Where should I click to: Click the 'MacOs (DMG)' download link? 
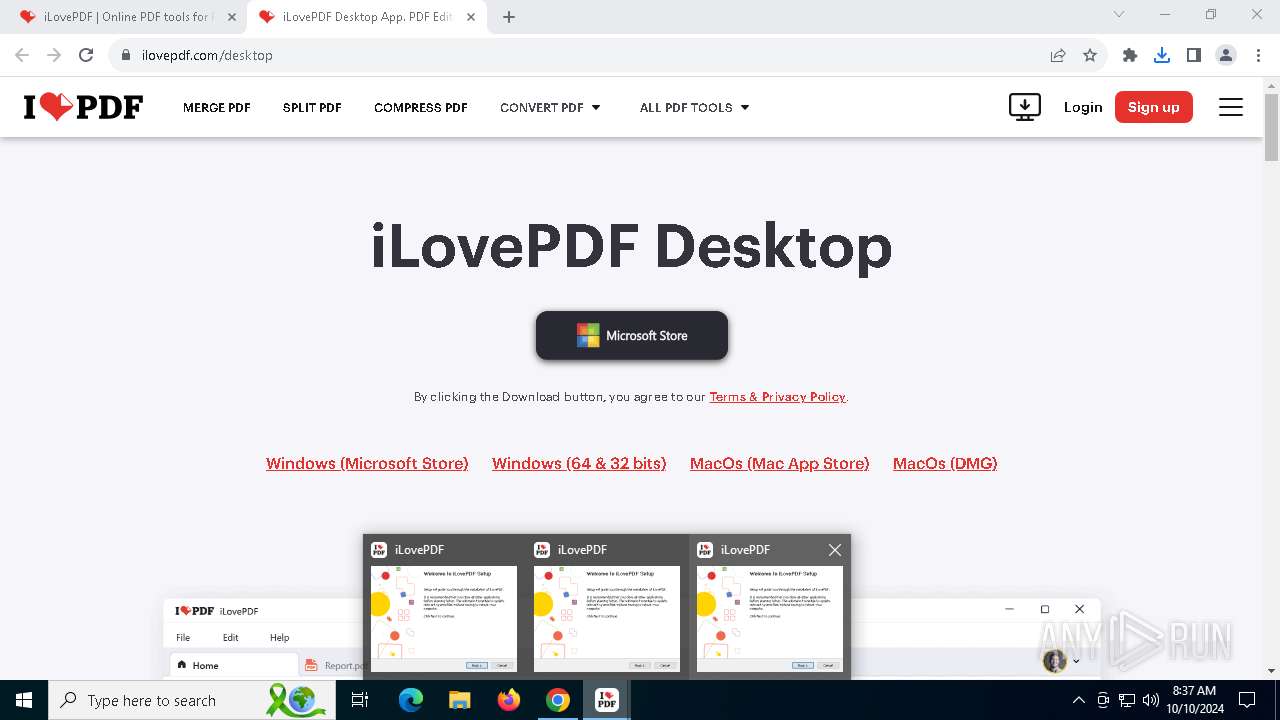945,463
